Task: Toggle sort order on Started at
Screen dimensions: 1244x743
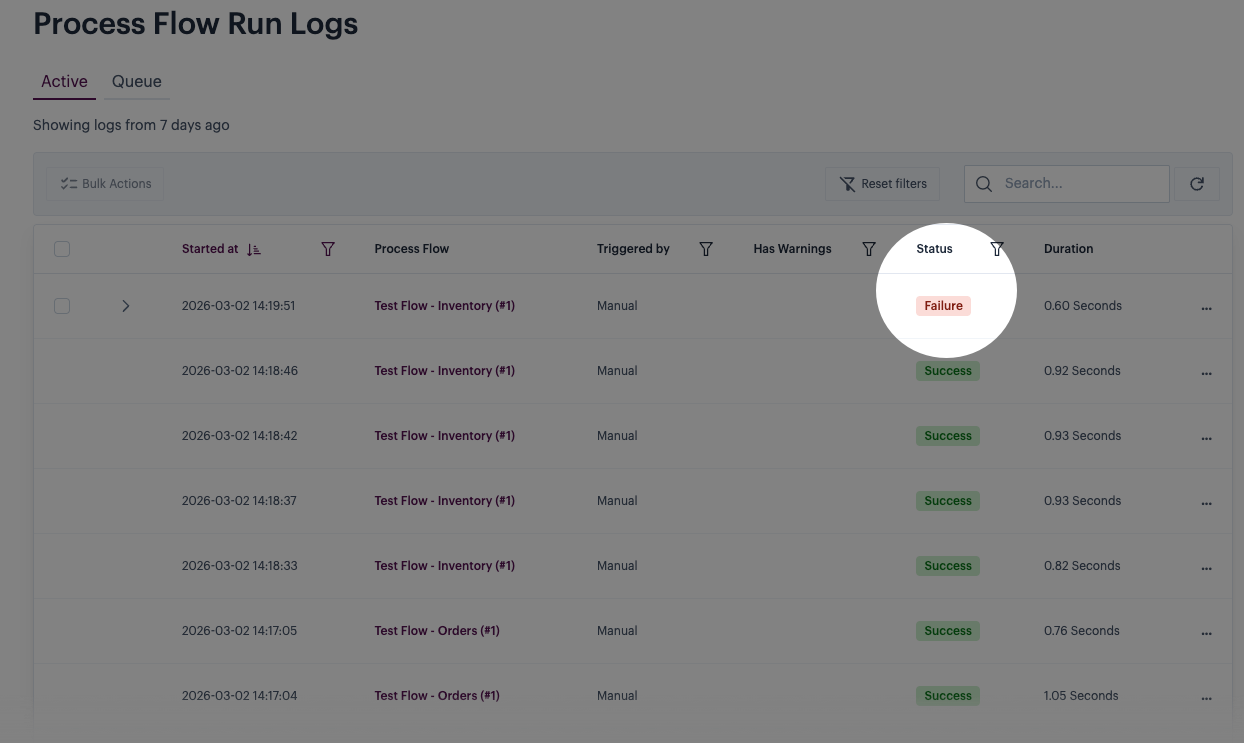Action: tap(254, 249)
